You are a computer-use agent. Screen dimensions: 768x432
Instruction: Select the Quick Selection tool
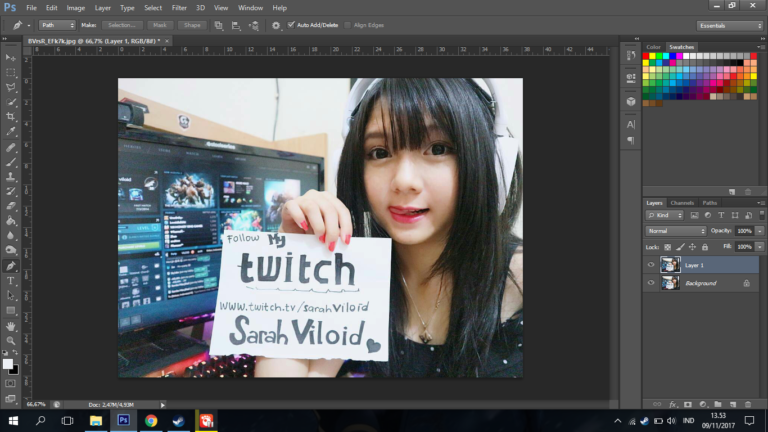tap(10, 102)
